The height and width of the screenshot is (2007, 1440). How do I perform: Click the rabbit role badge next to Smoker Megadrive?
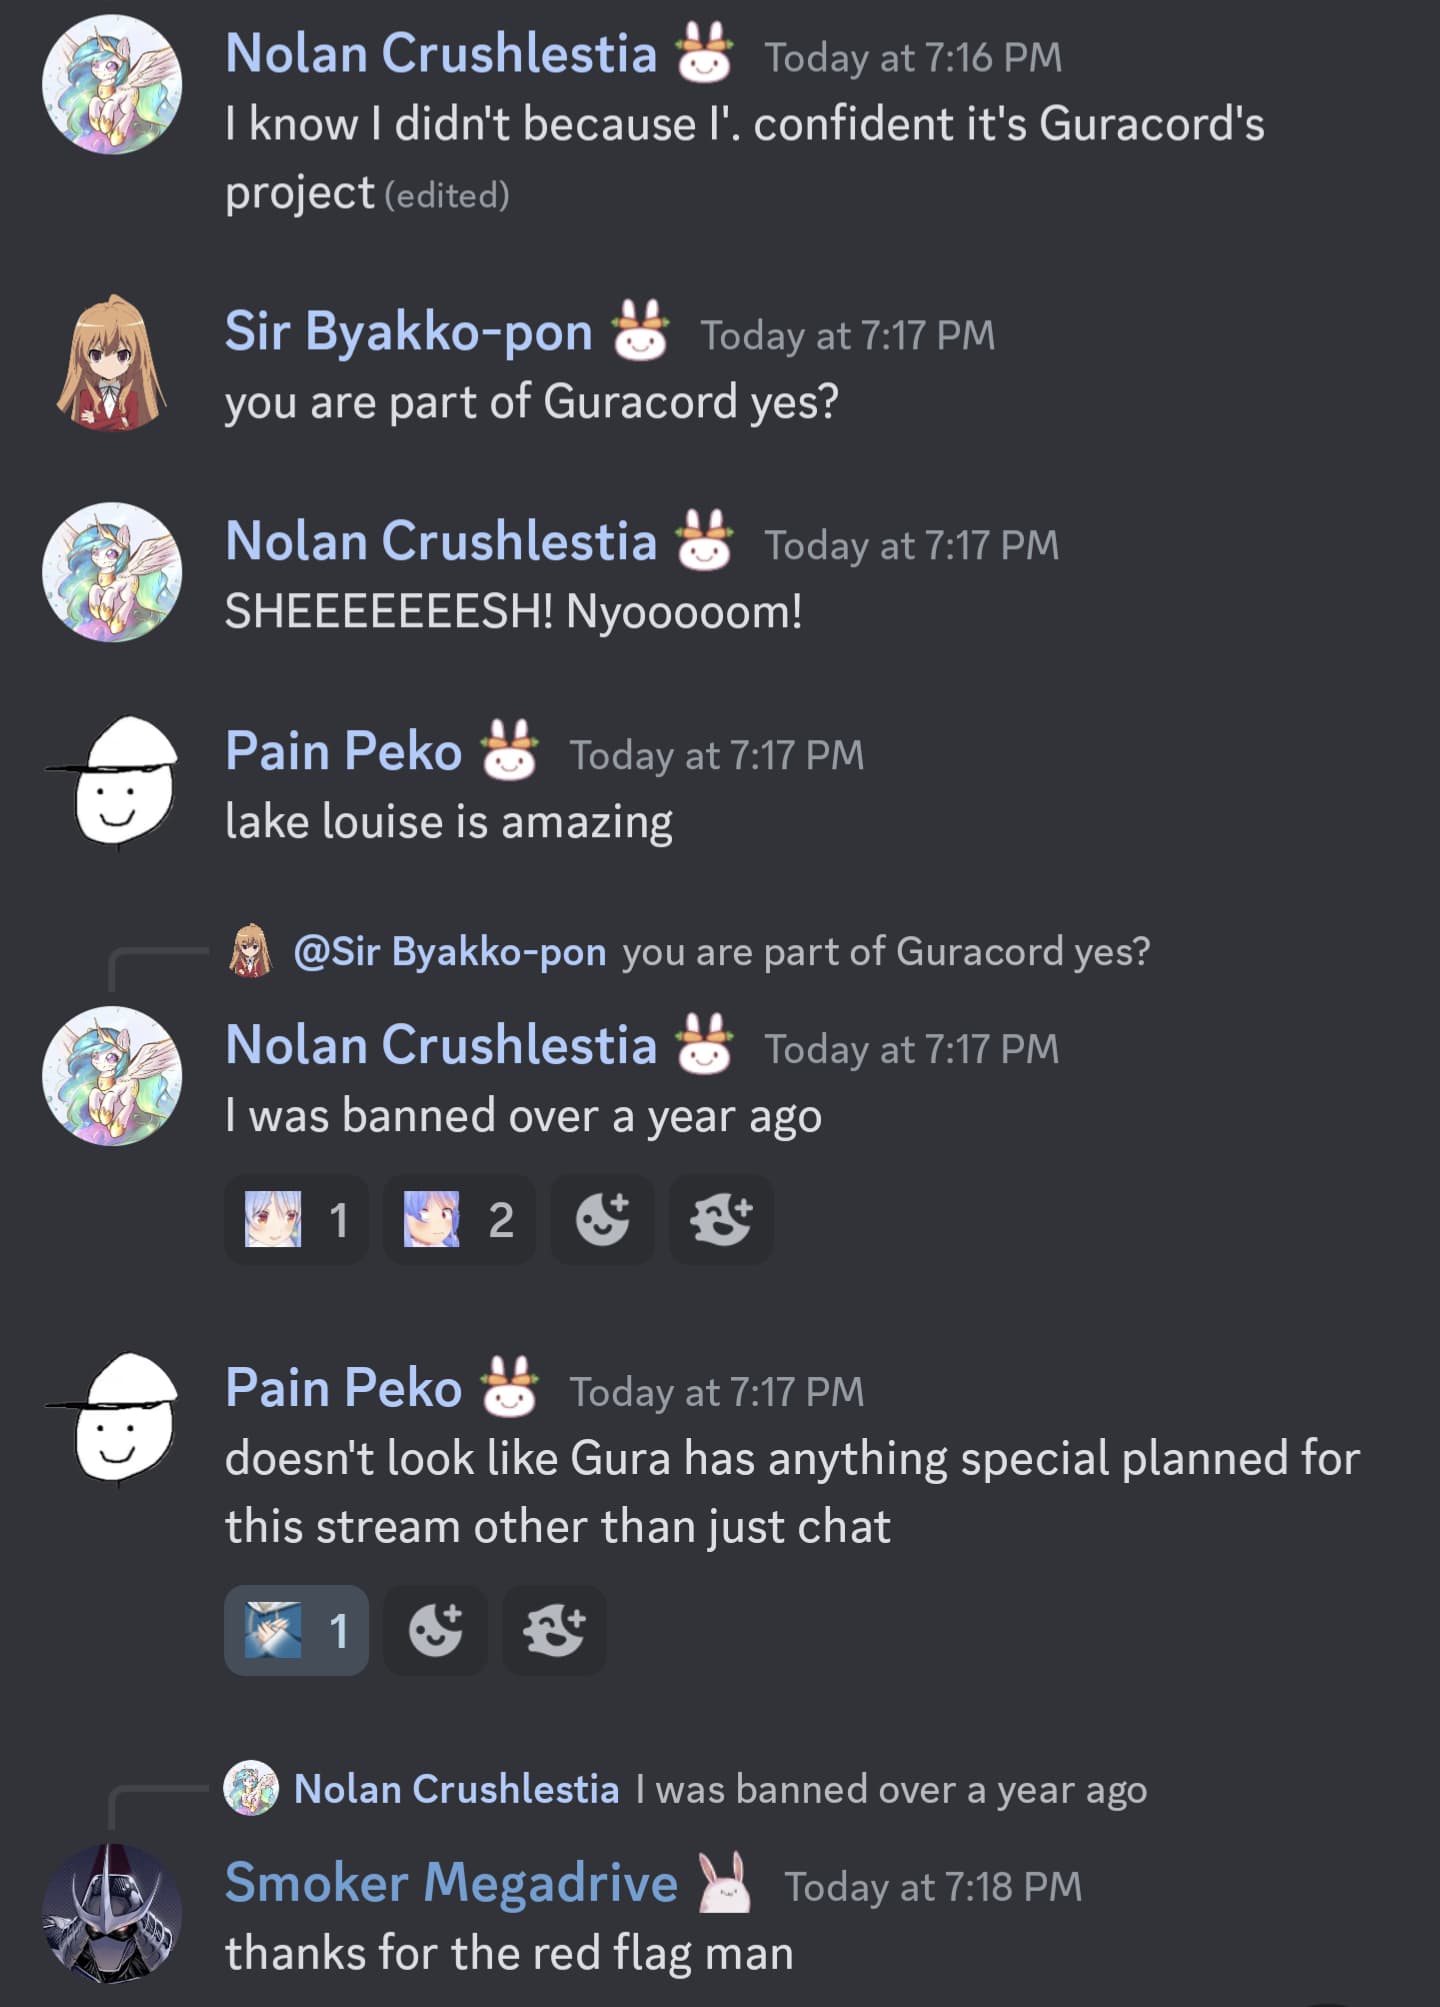724,1883
